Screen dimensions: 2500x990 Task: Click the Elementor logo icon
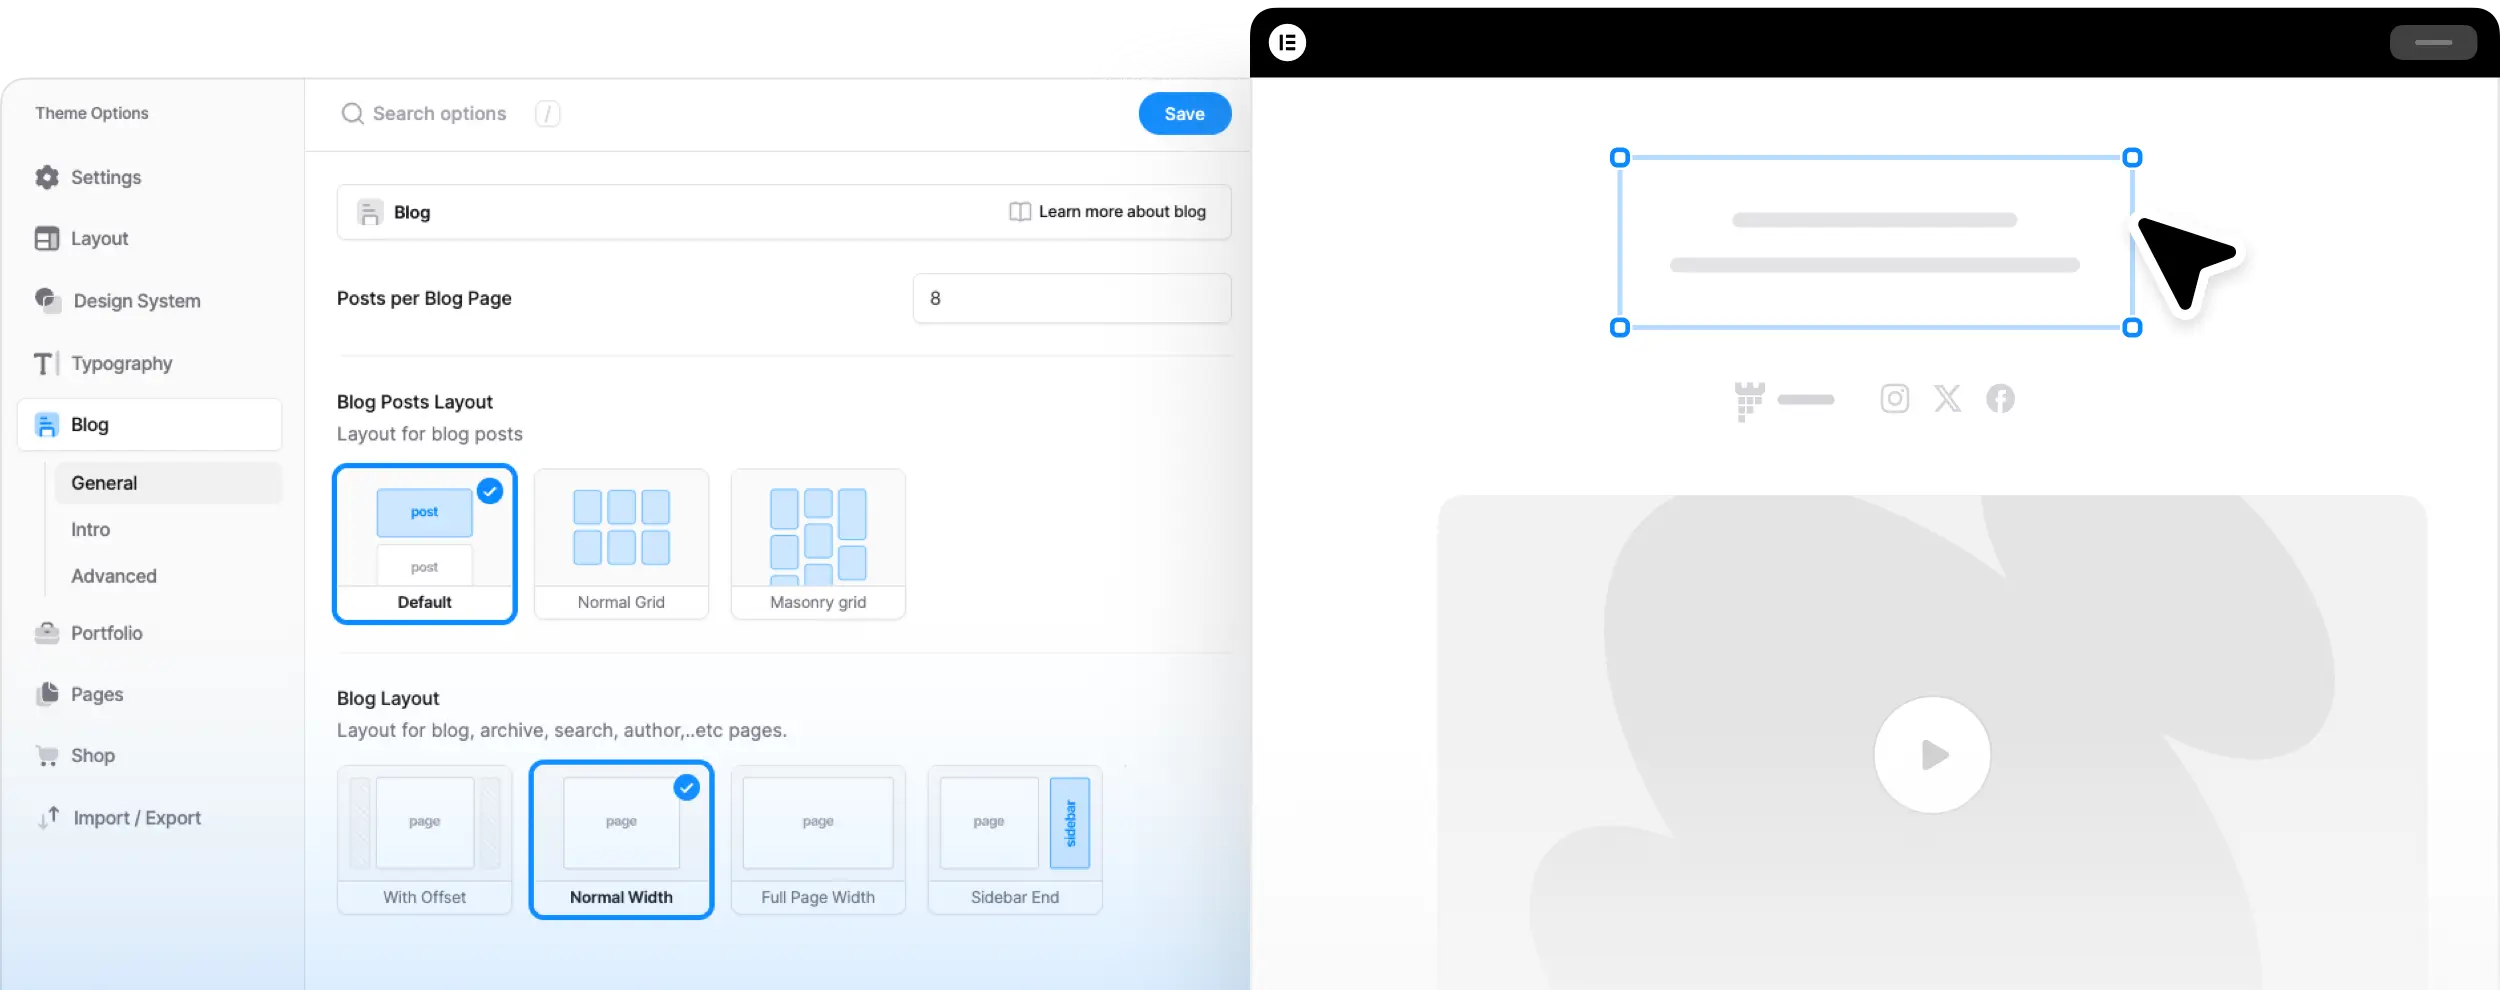tap(1287, 43)
